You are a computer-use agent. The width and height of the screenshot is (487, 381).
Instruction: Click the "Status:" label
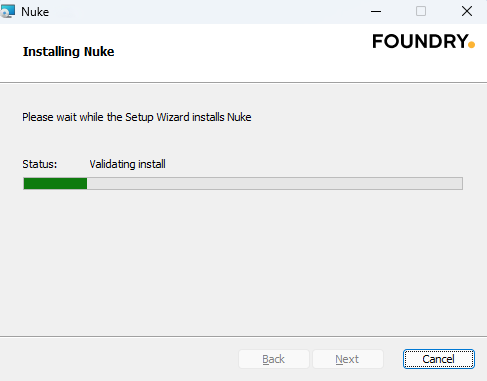40,164
